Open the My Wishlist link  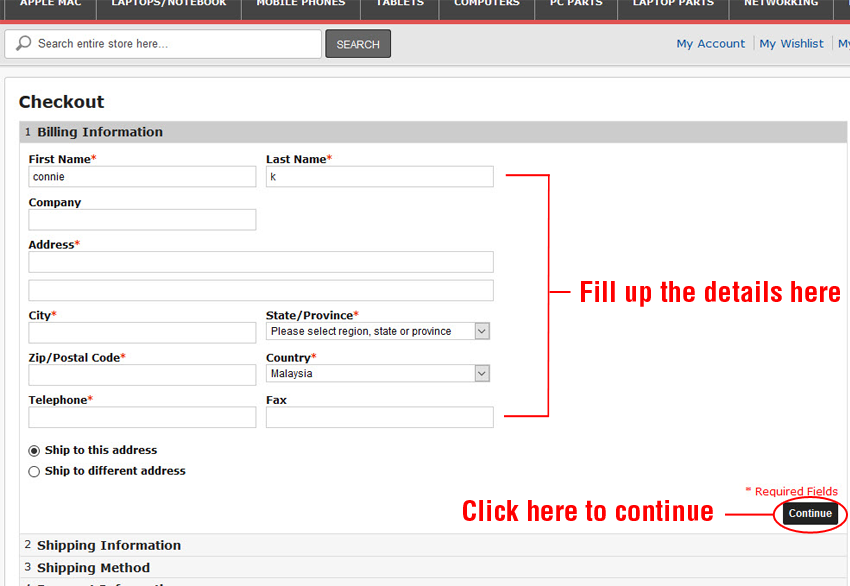point(791,43)
